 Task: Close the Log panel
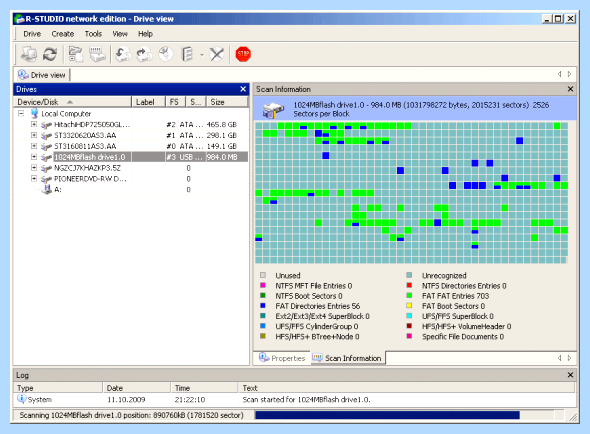tap(570, 375)
